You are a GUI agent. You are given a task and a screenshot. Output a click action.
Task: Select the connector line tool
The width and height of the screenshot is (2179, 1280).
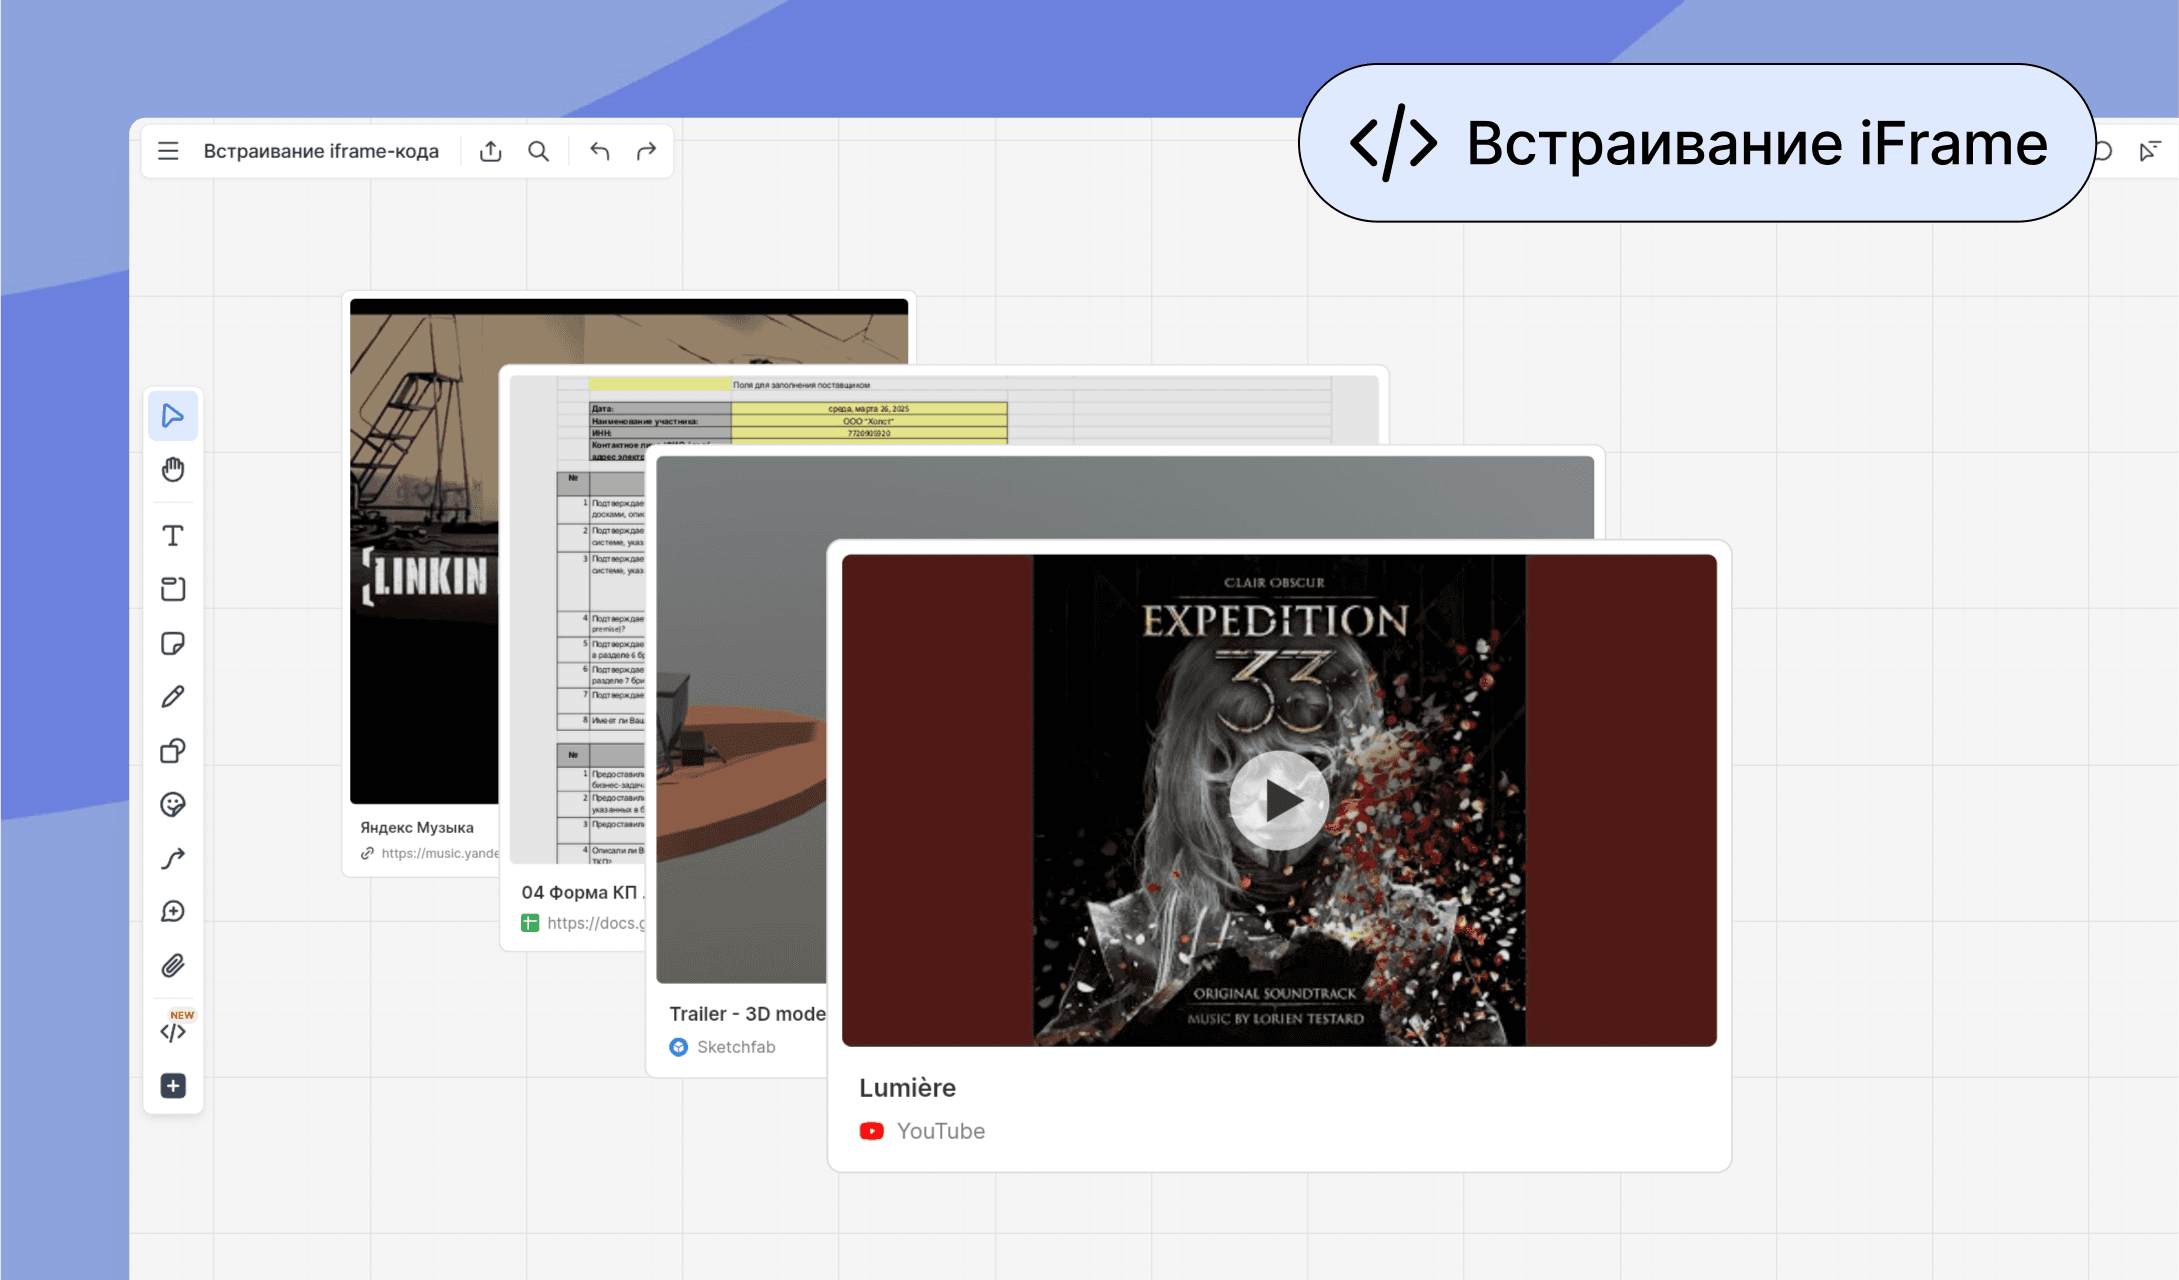tap(173, 859)
